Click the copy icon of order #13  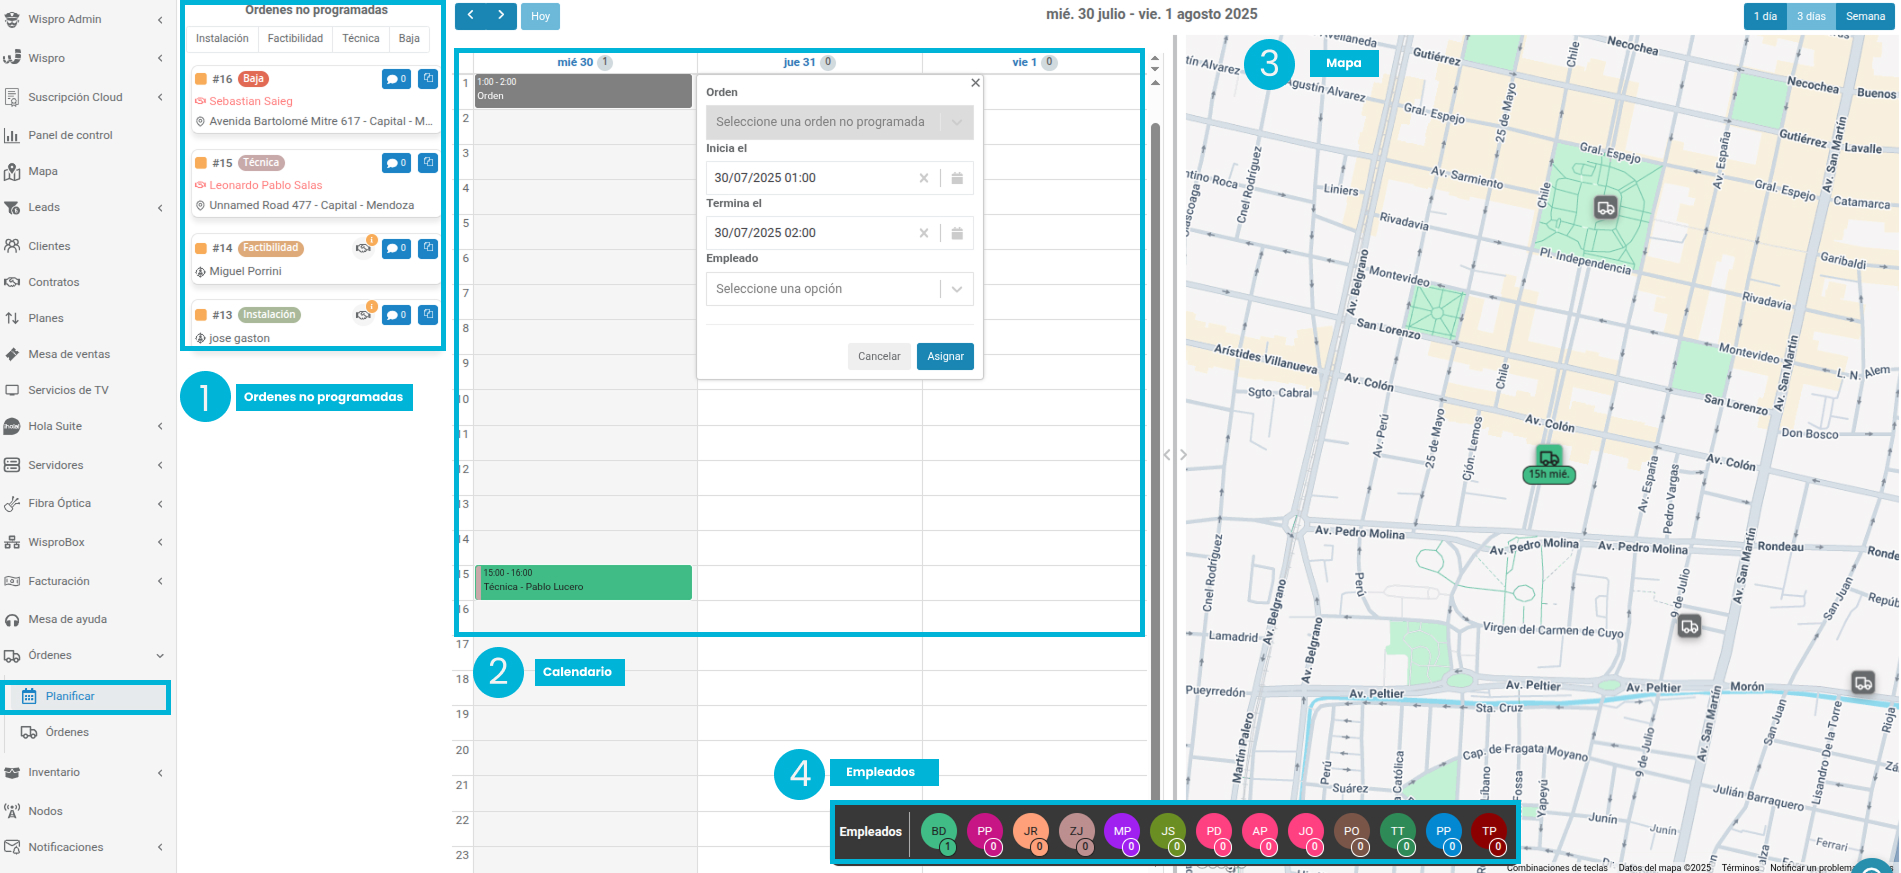[428, 314]
